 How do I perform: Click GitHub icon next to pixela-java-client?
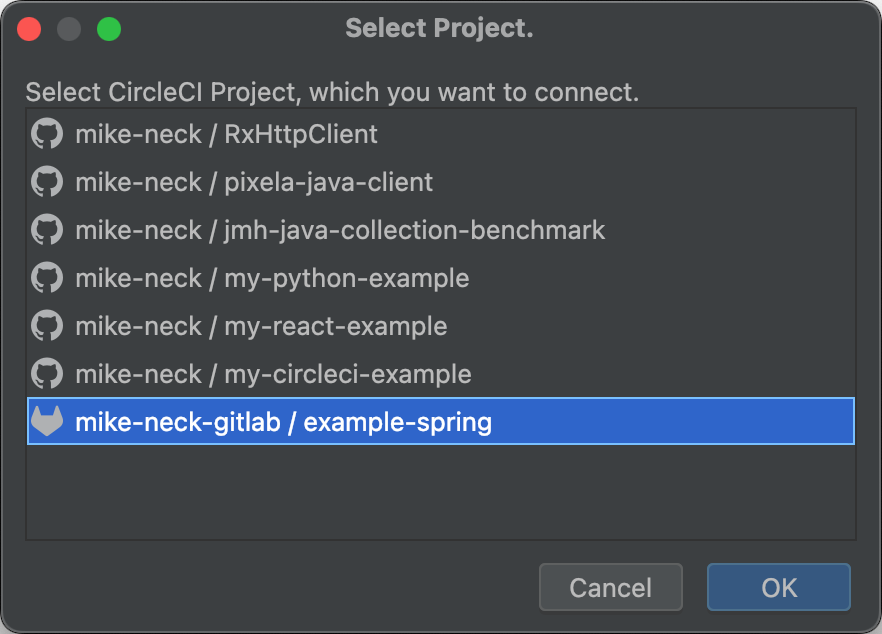pyautogui.click(x=47, y=181)
